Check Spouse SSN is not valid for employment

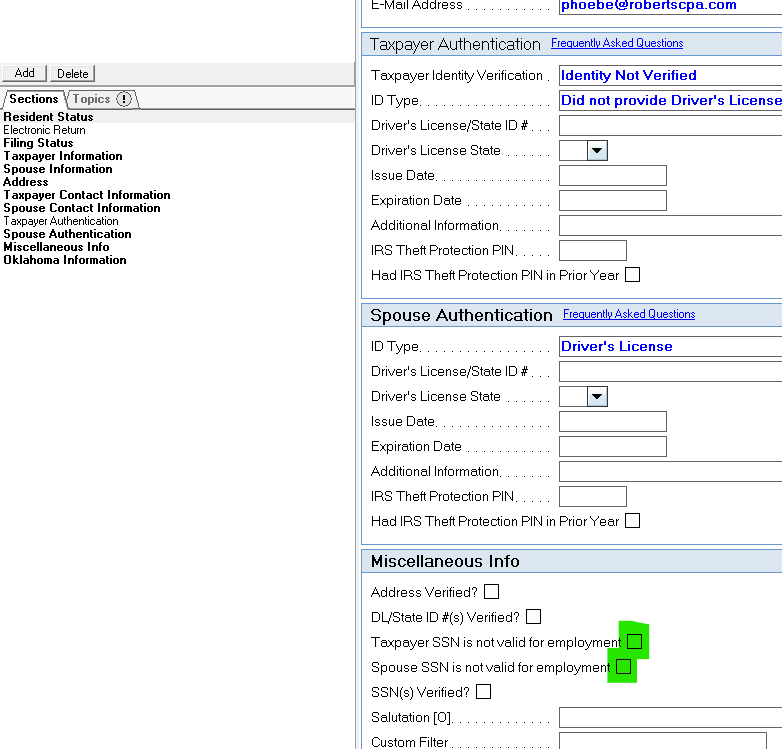(623, 666)
